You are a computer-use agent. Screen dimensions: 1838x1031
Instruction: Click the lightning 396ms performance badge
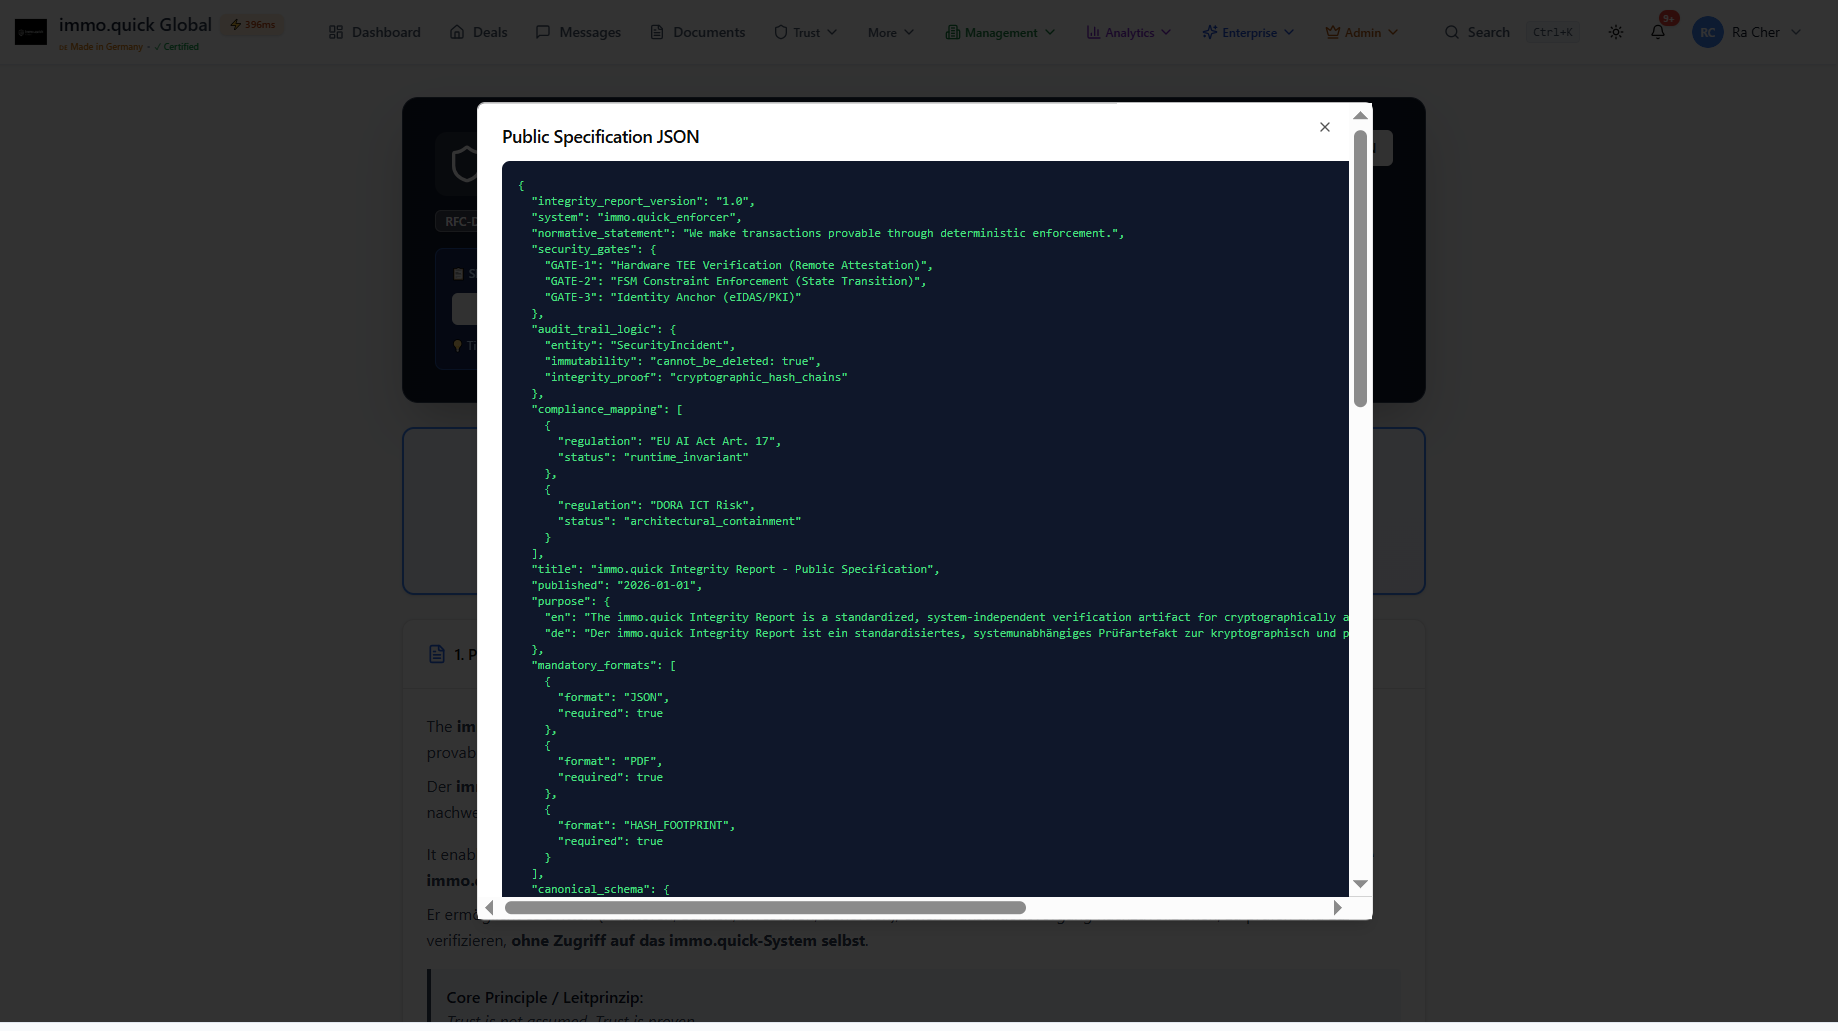(253, 25)
